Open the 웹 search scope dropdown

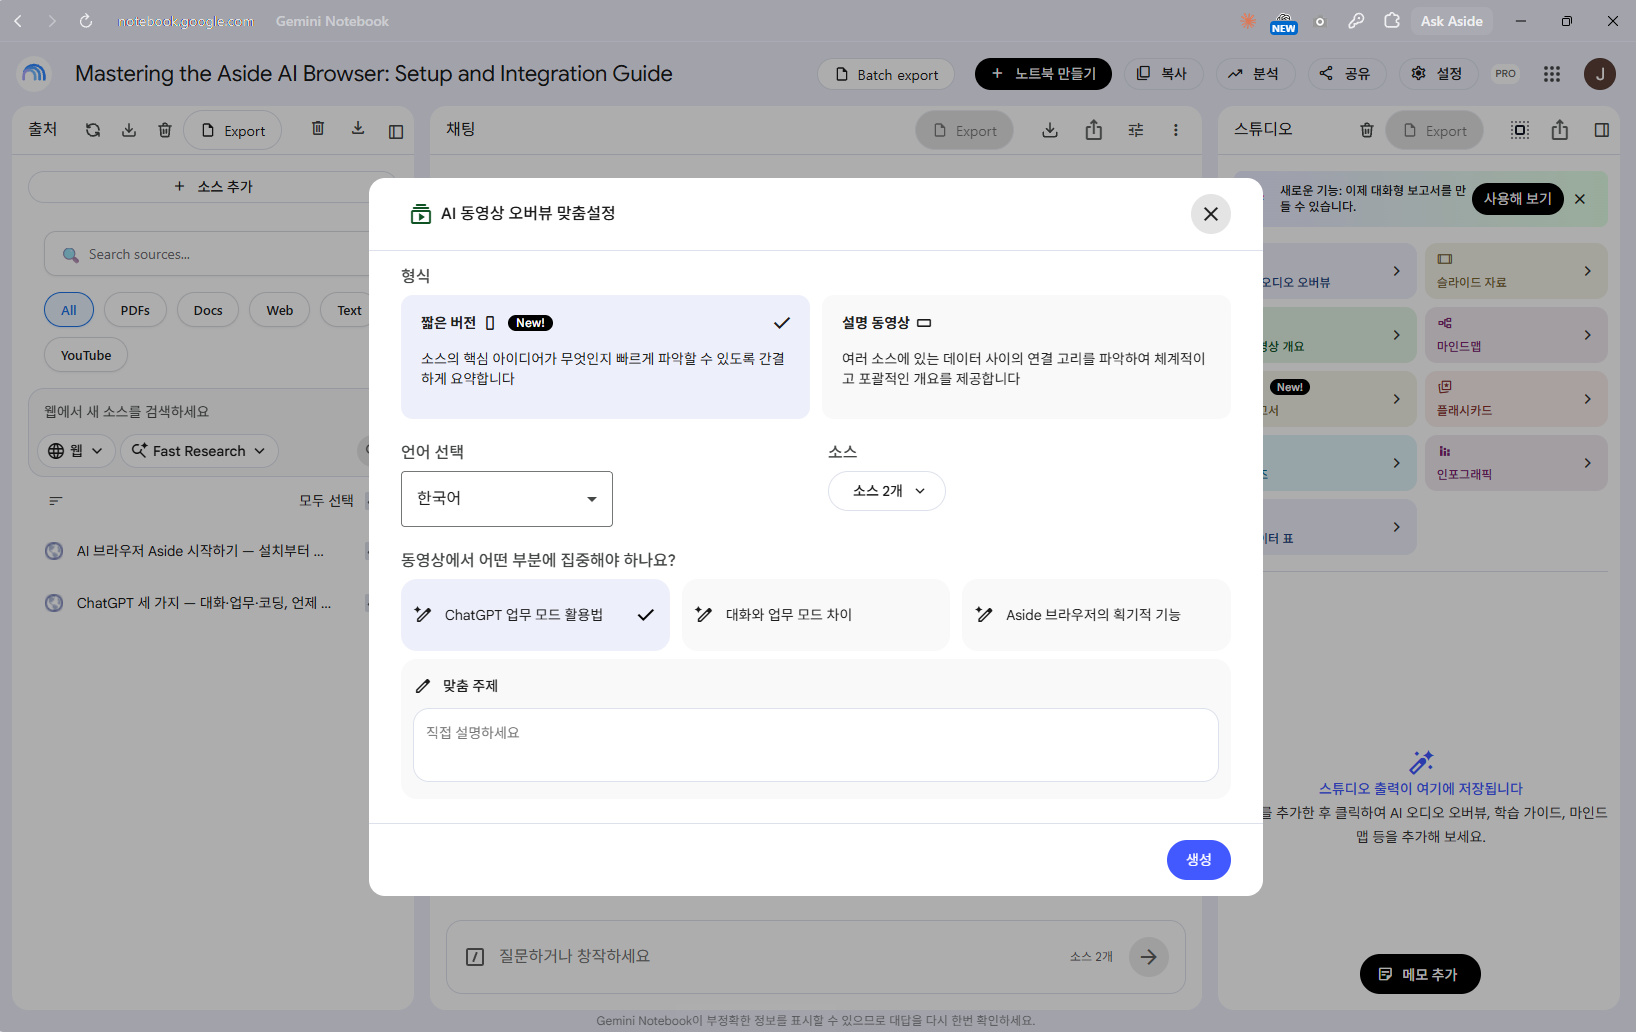coord(76,451)
